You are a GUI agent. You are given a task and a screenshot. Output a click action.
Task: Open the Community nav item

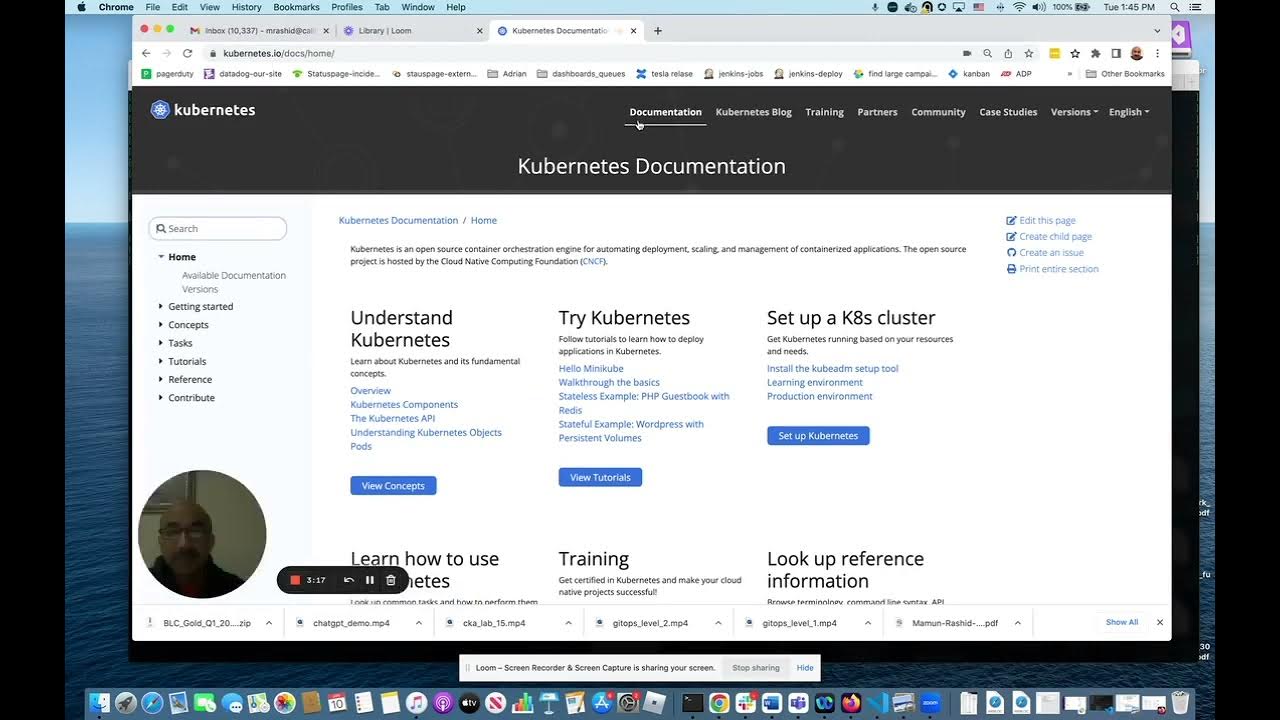(938, 112)
